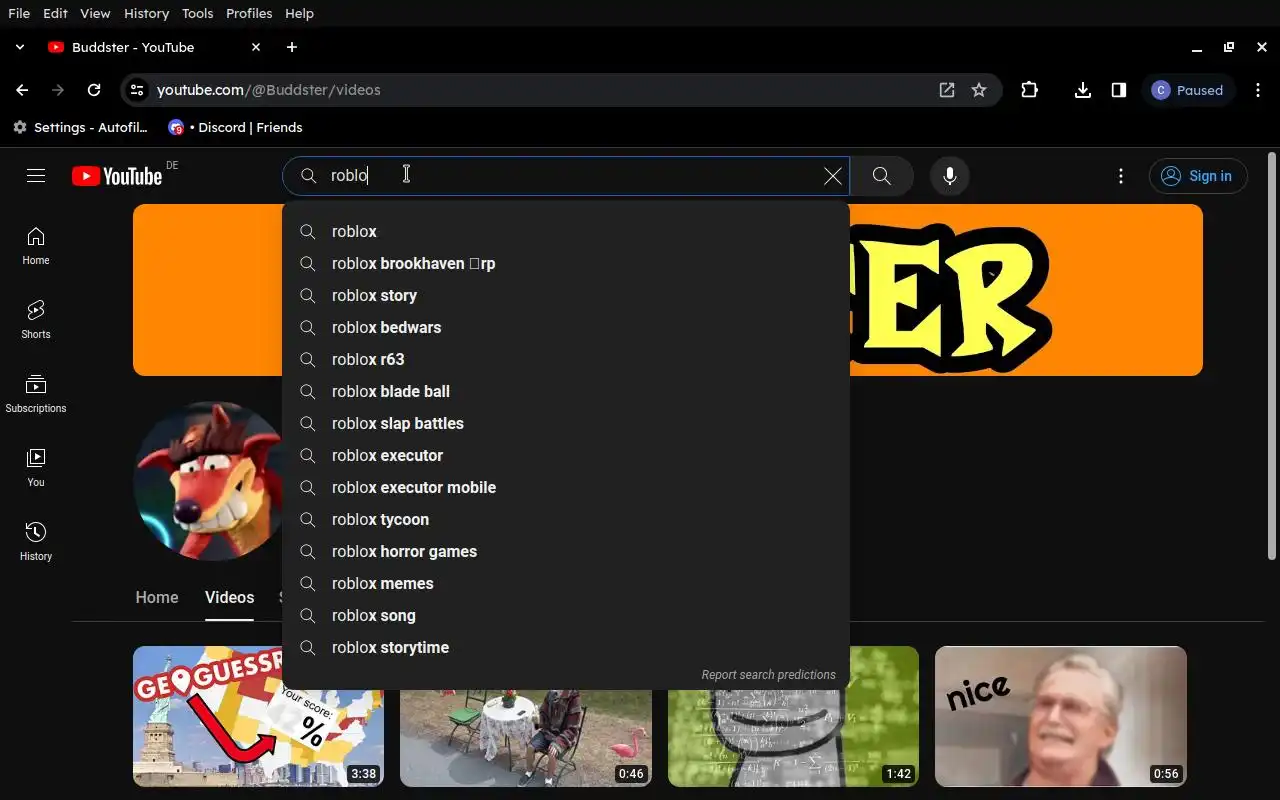Select "roblox storytime" suggestion
1280x800 pixels.
click(566, 647)
